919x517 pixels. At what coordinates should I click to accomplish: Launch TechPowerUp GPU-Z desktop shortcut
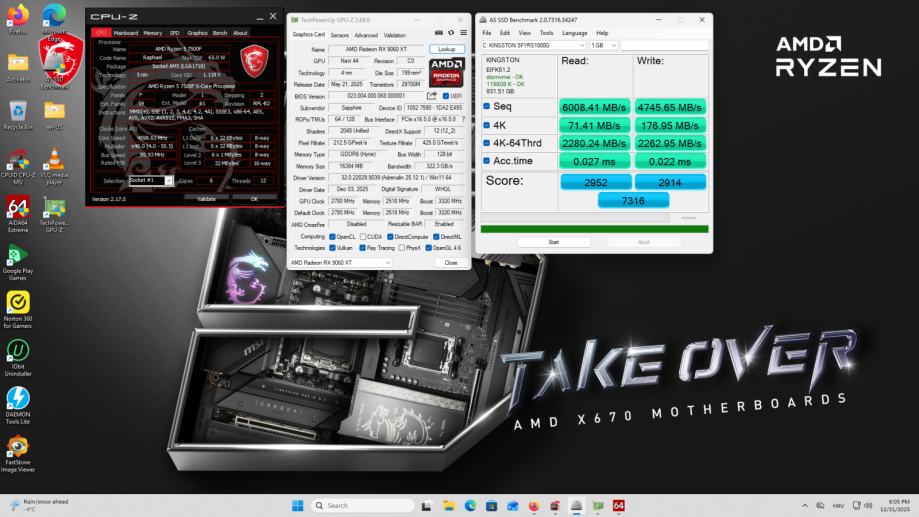coord(54,215)
